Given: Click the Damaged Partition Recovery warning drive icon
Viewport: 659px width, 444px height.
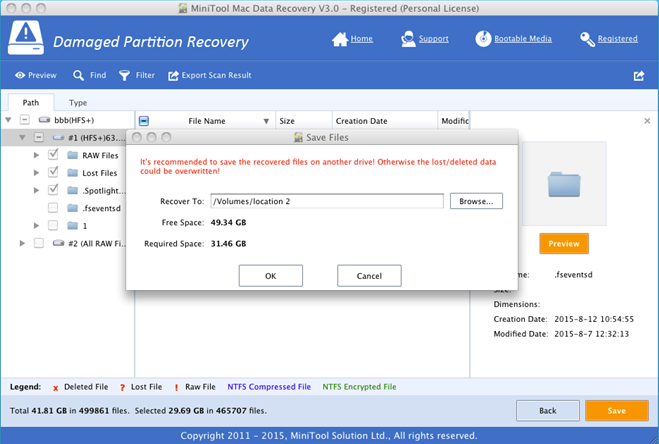Looking at the screenshot, I should pos(26,37).
